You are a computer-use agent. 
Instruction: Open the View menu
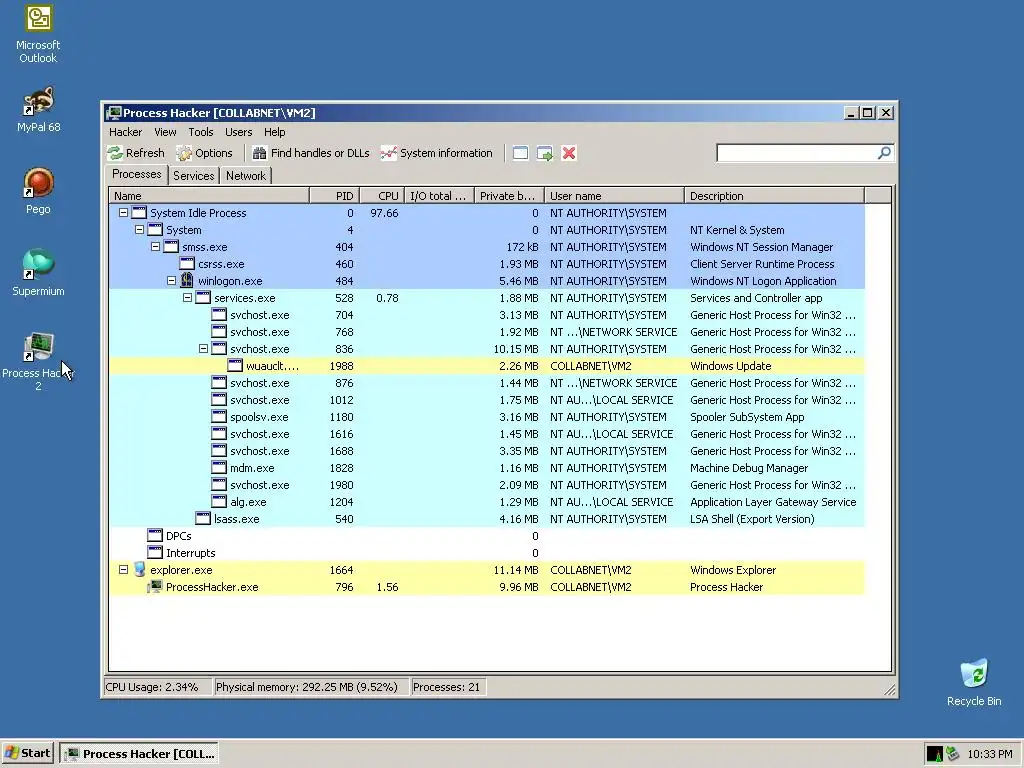[x=165, y=132]
